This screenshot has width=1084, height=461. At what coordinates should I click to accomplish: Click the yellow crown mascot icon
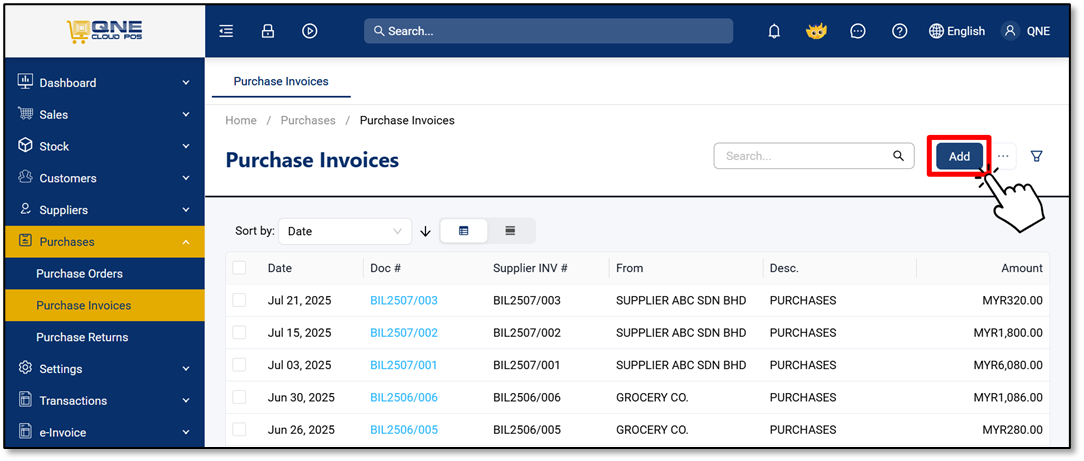(x=816, y=31)
